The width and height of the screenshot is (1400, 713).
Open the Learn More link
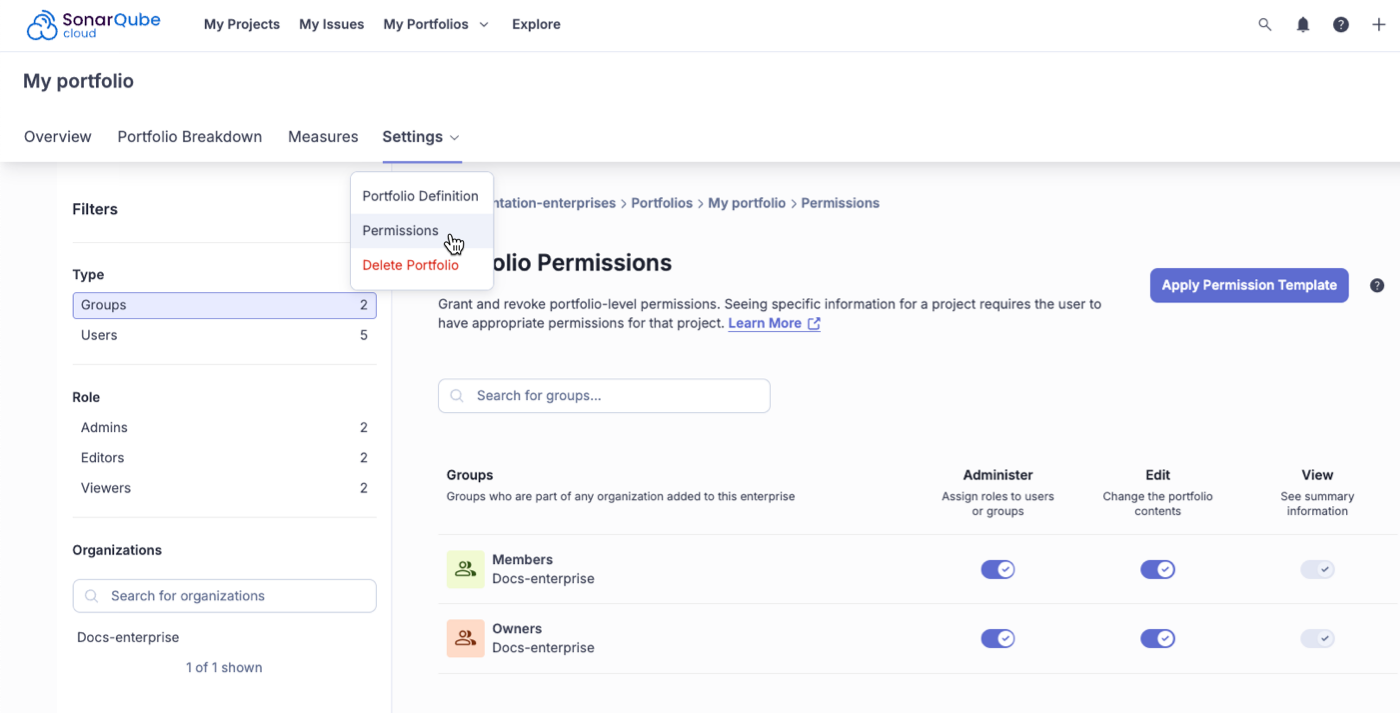coord(766,322)
